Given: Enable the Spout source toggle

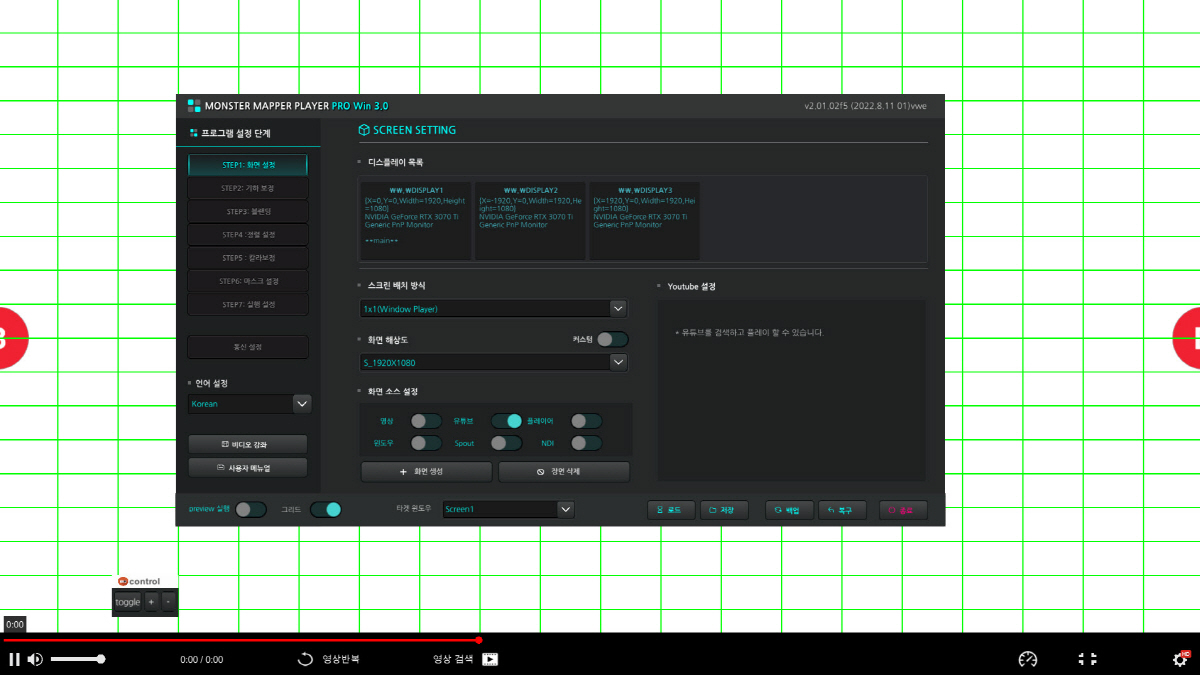Looking at the screenshot, I should tap(506, 443).
